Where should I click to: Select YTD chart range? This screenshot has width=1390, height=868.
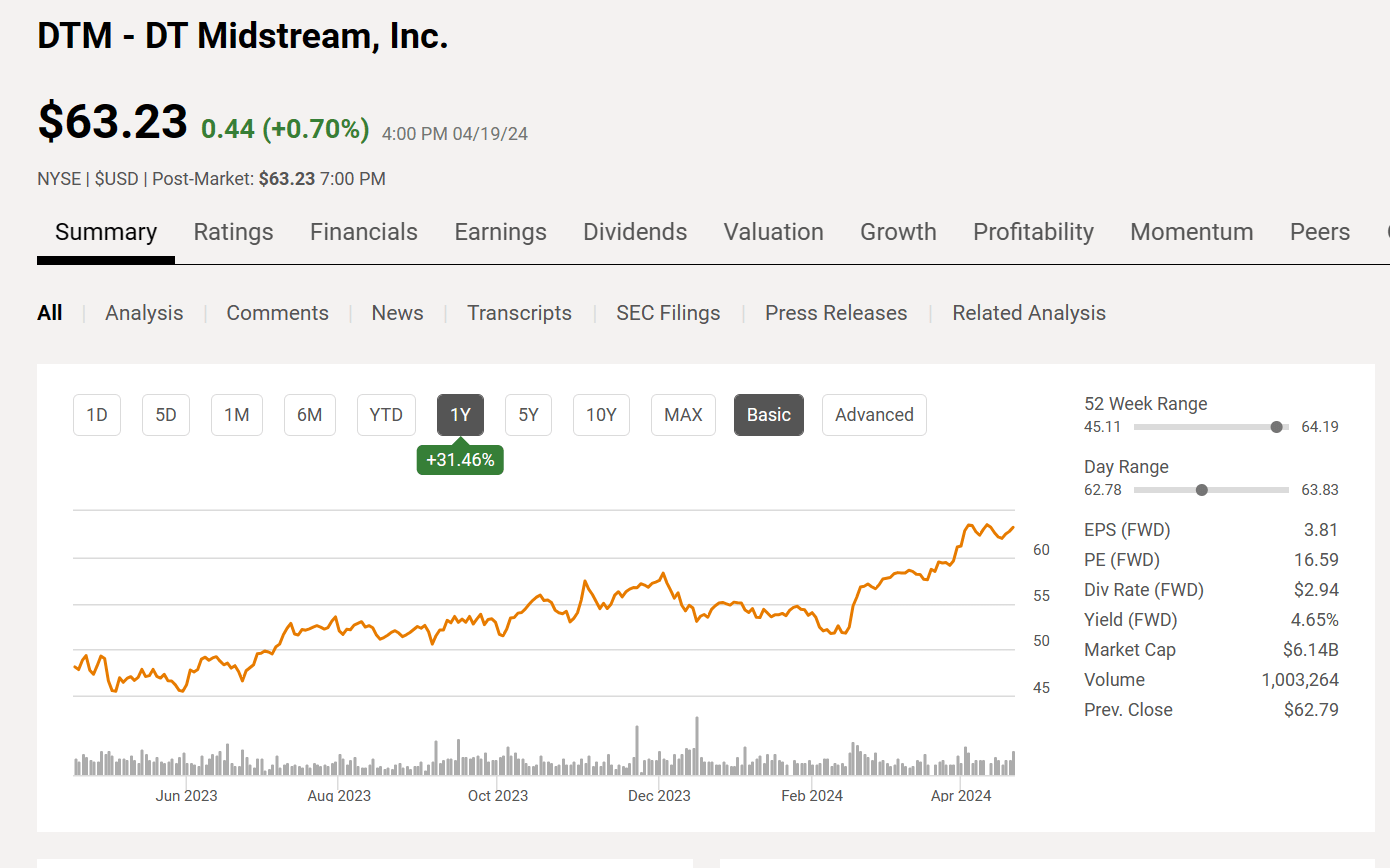386,414
